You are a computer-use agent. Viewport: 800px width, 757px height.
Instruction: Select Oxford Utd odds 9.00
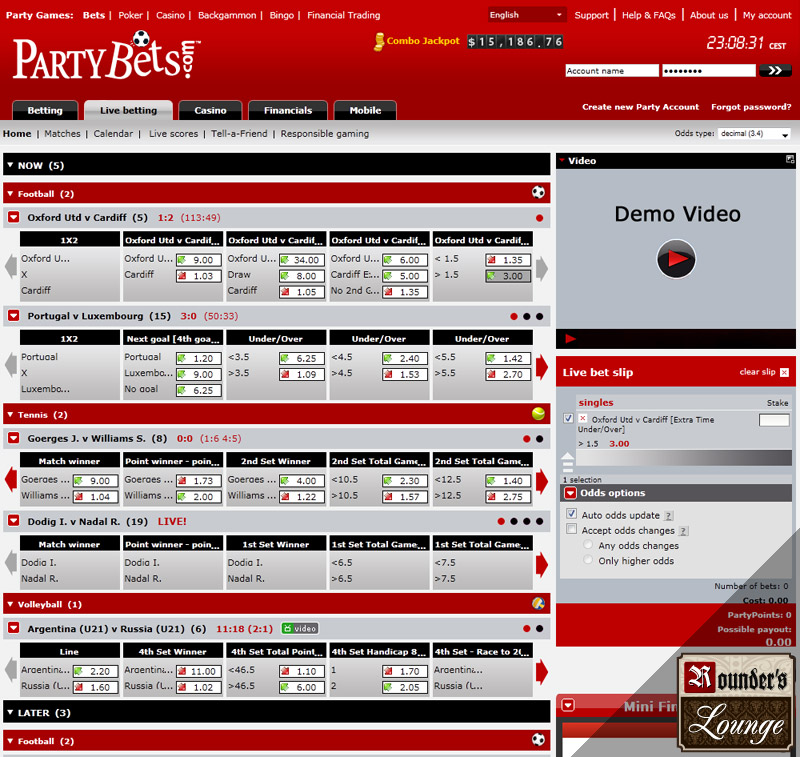[198, 260]
